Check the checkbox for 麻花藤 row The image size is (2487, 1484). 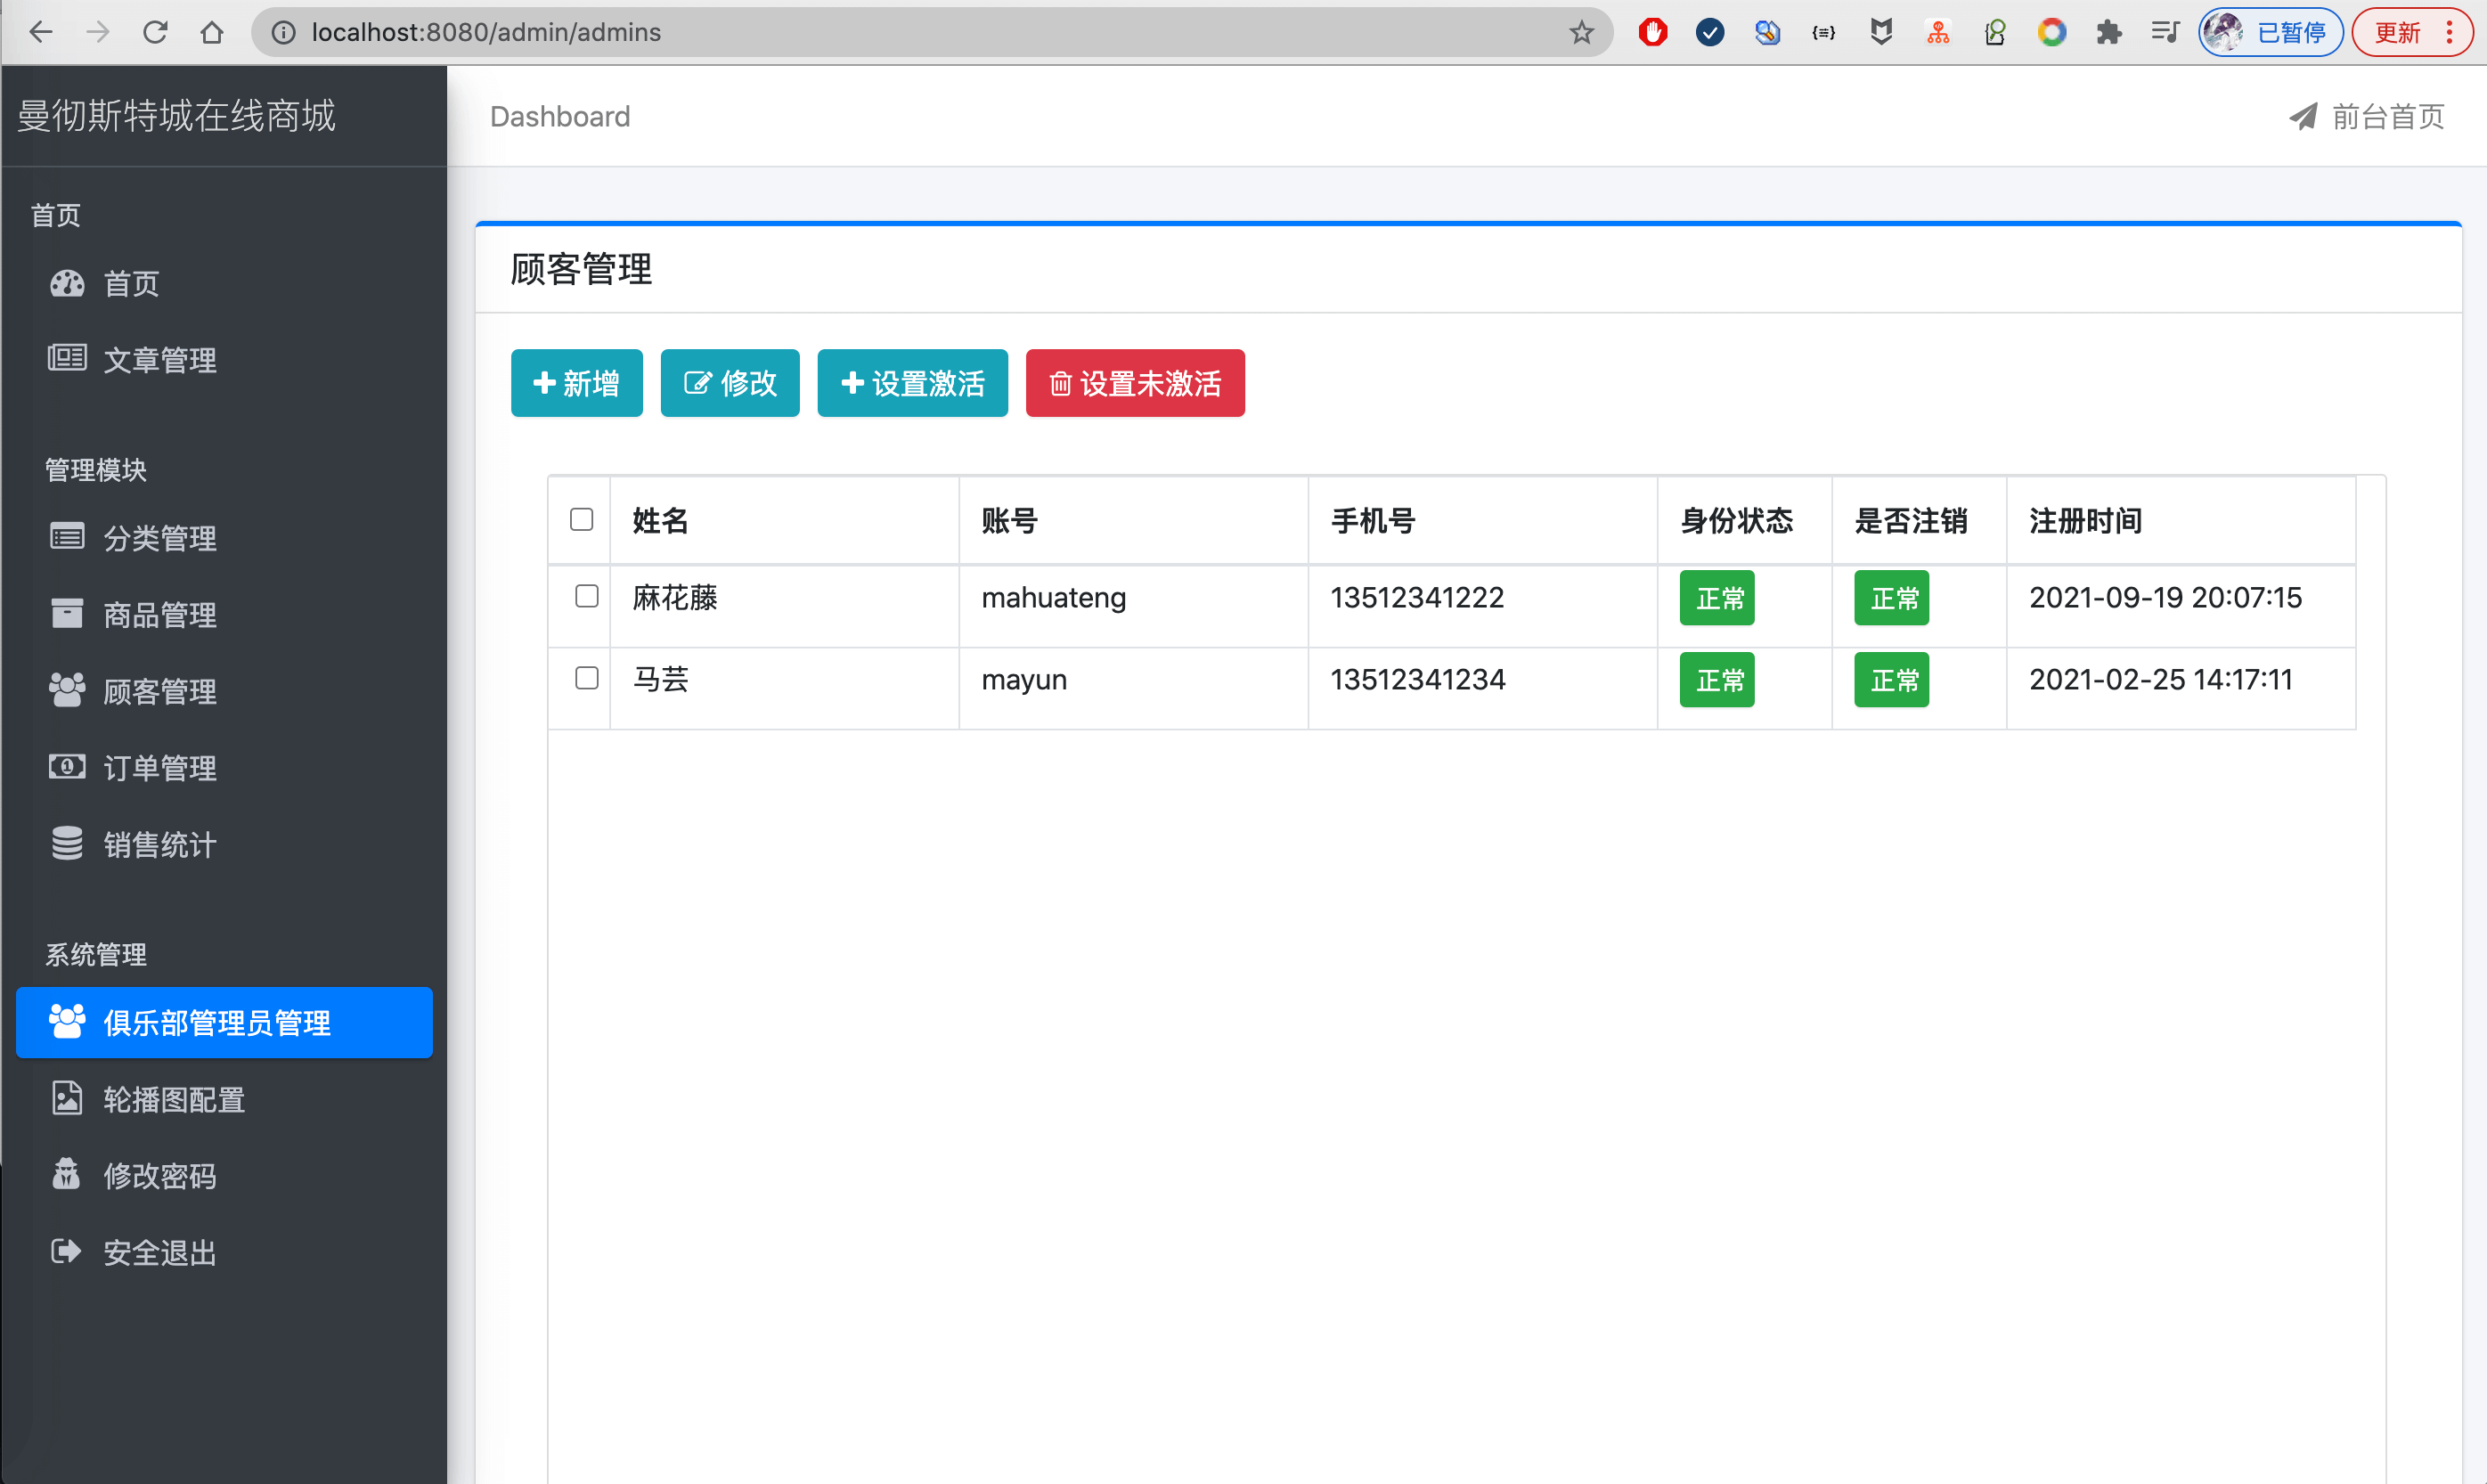tap(587, 596)
